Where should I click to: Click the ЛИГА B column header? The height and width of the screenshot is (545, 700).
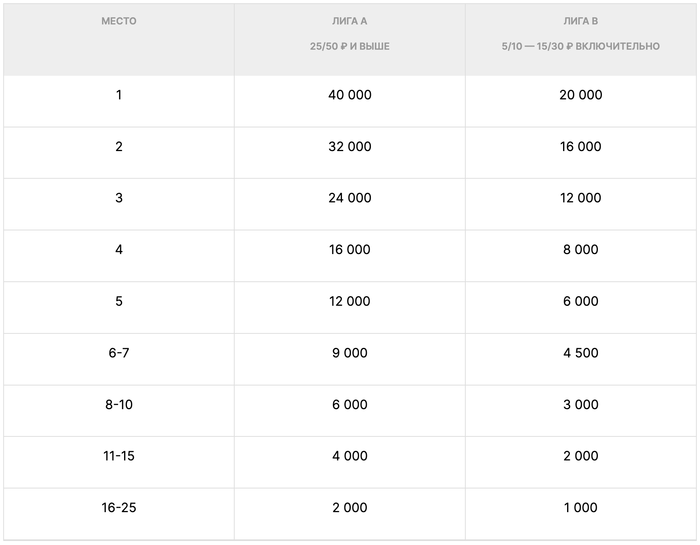(581, 21)
